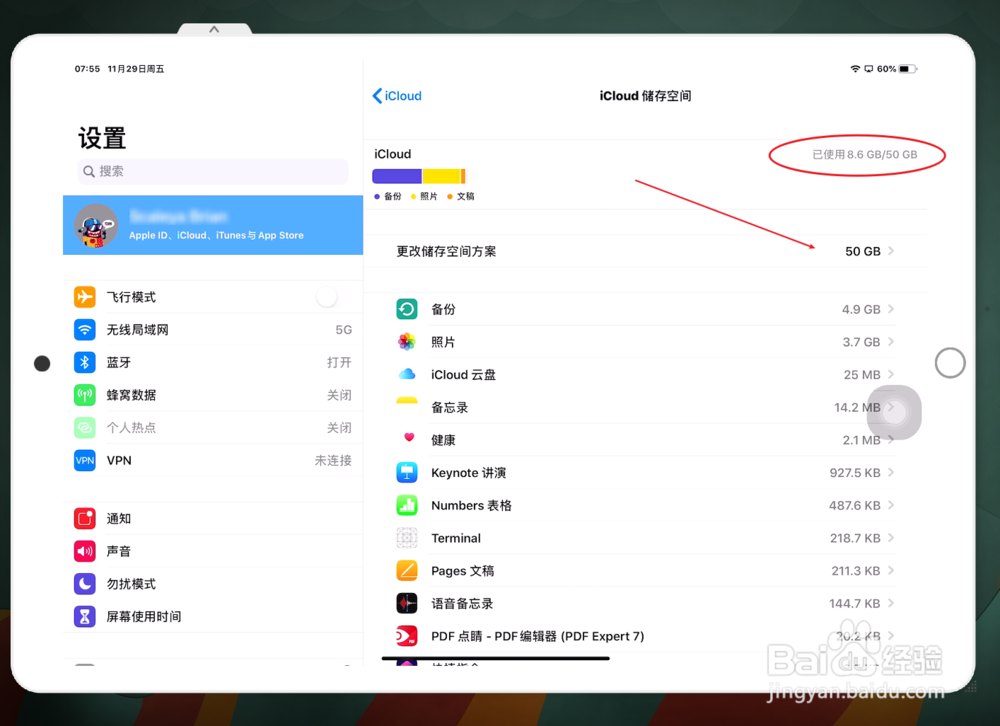Open the 487.6 KB Numbers chevron

[x=891, y=505]
